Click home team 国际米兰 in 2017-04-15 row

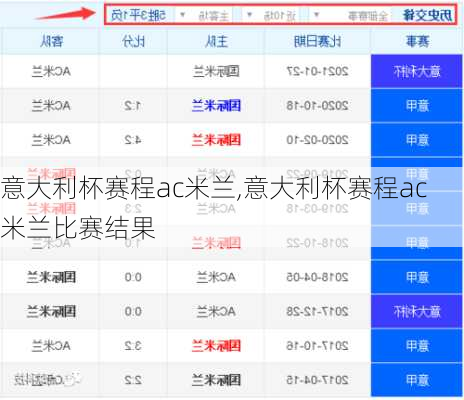click(x=216, y=380)
